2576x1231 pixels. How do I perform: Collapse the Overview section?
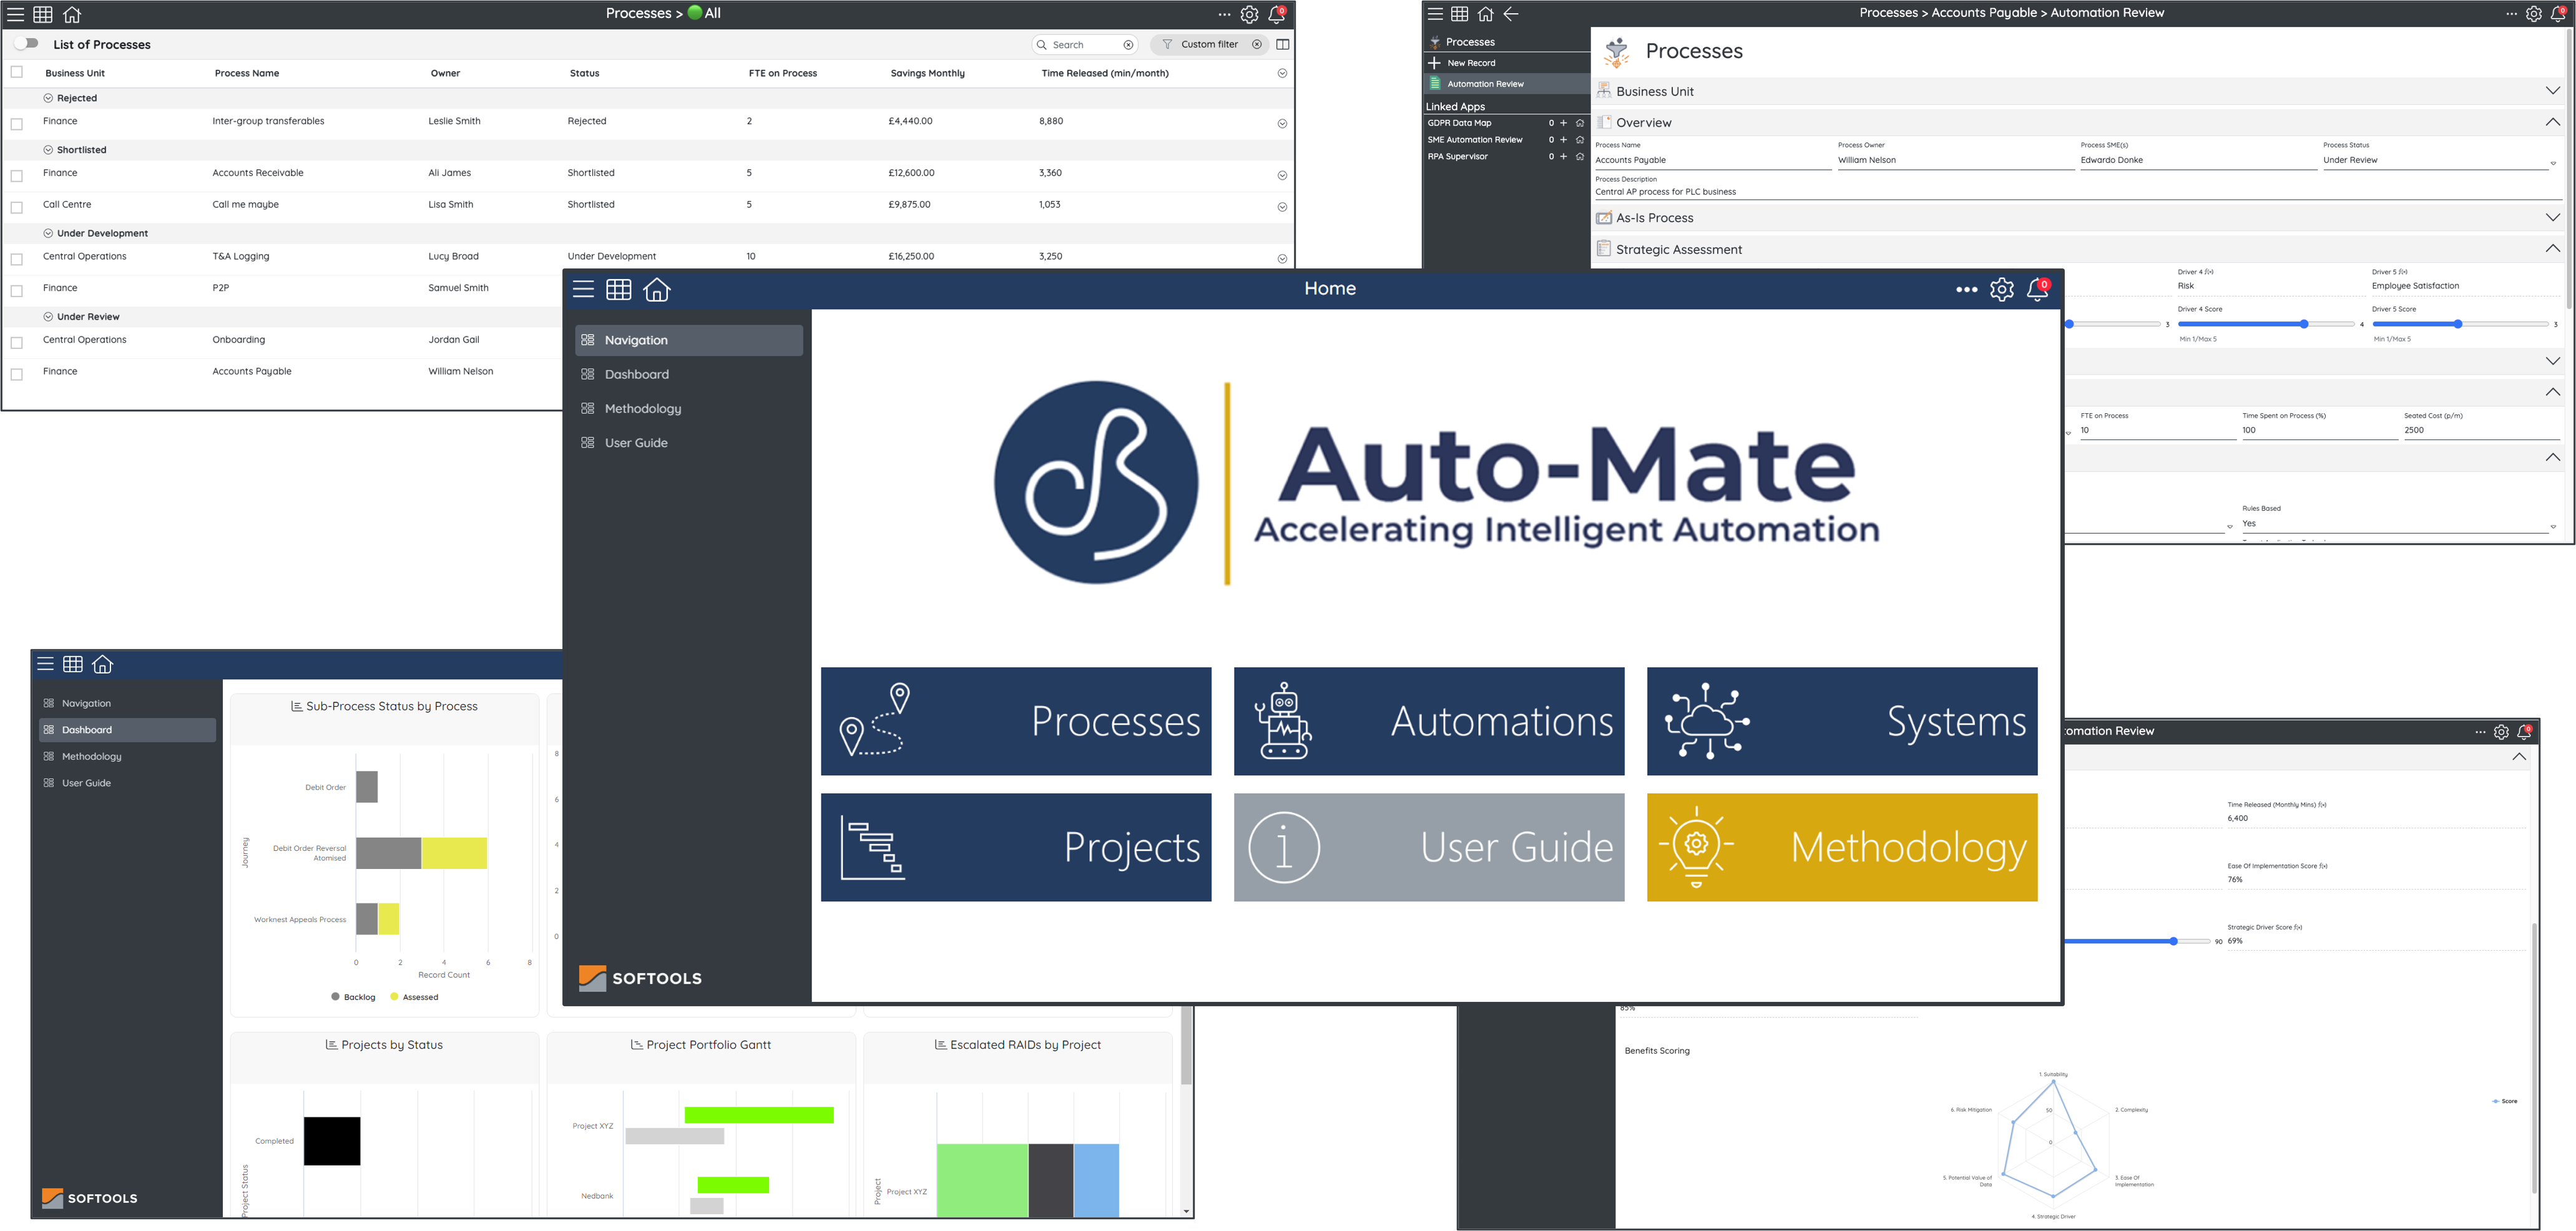2552,122
